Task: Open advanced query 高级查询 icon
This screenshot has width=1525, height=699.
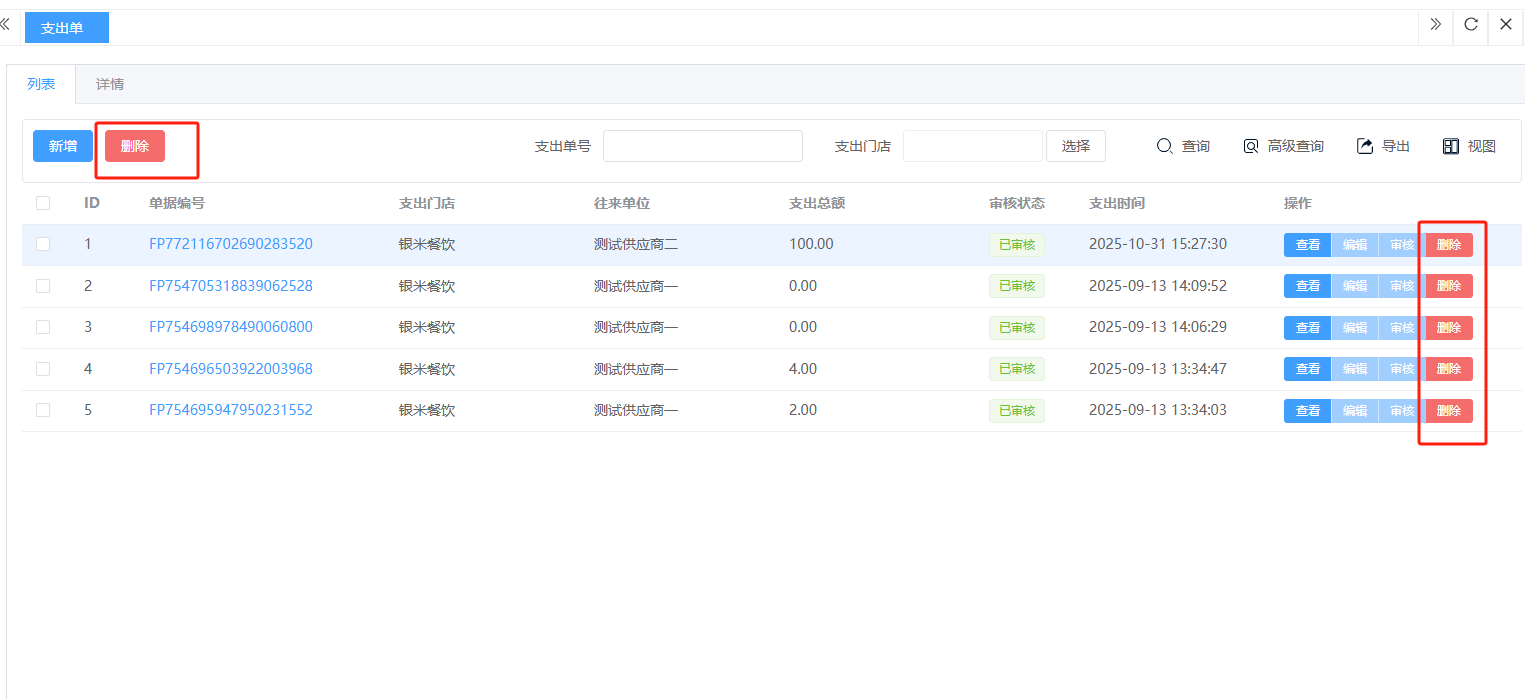Action: tap(1251, 146)
